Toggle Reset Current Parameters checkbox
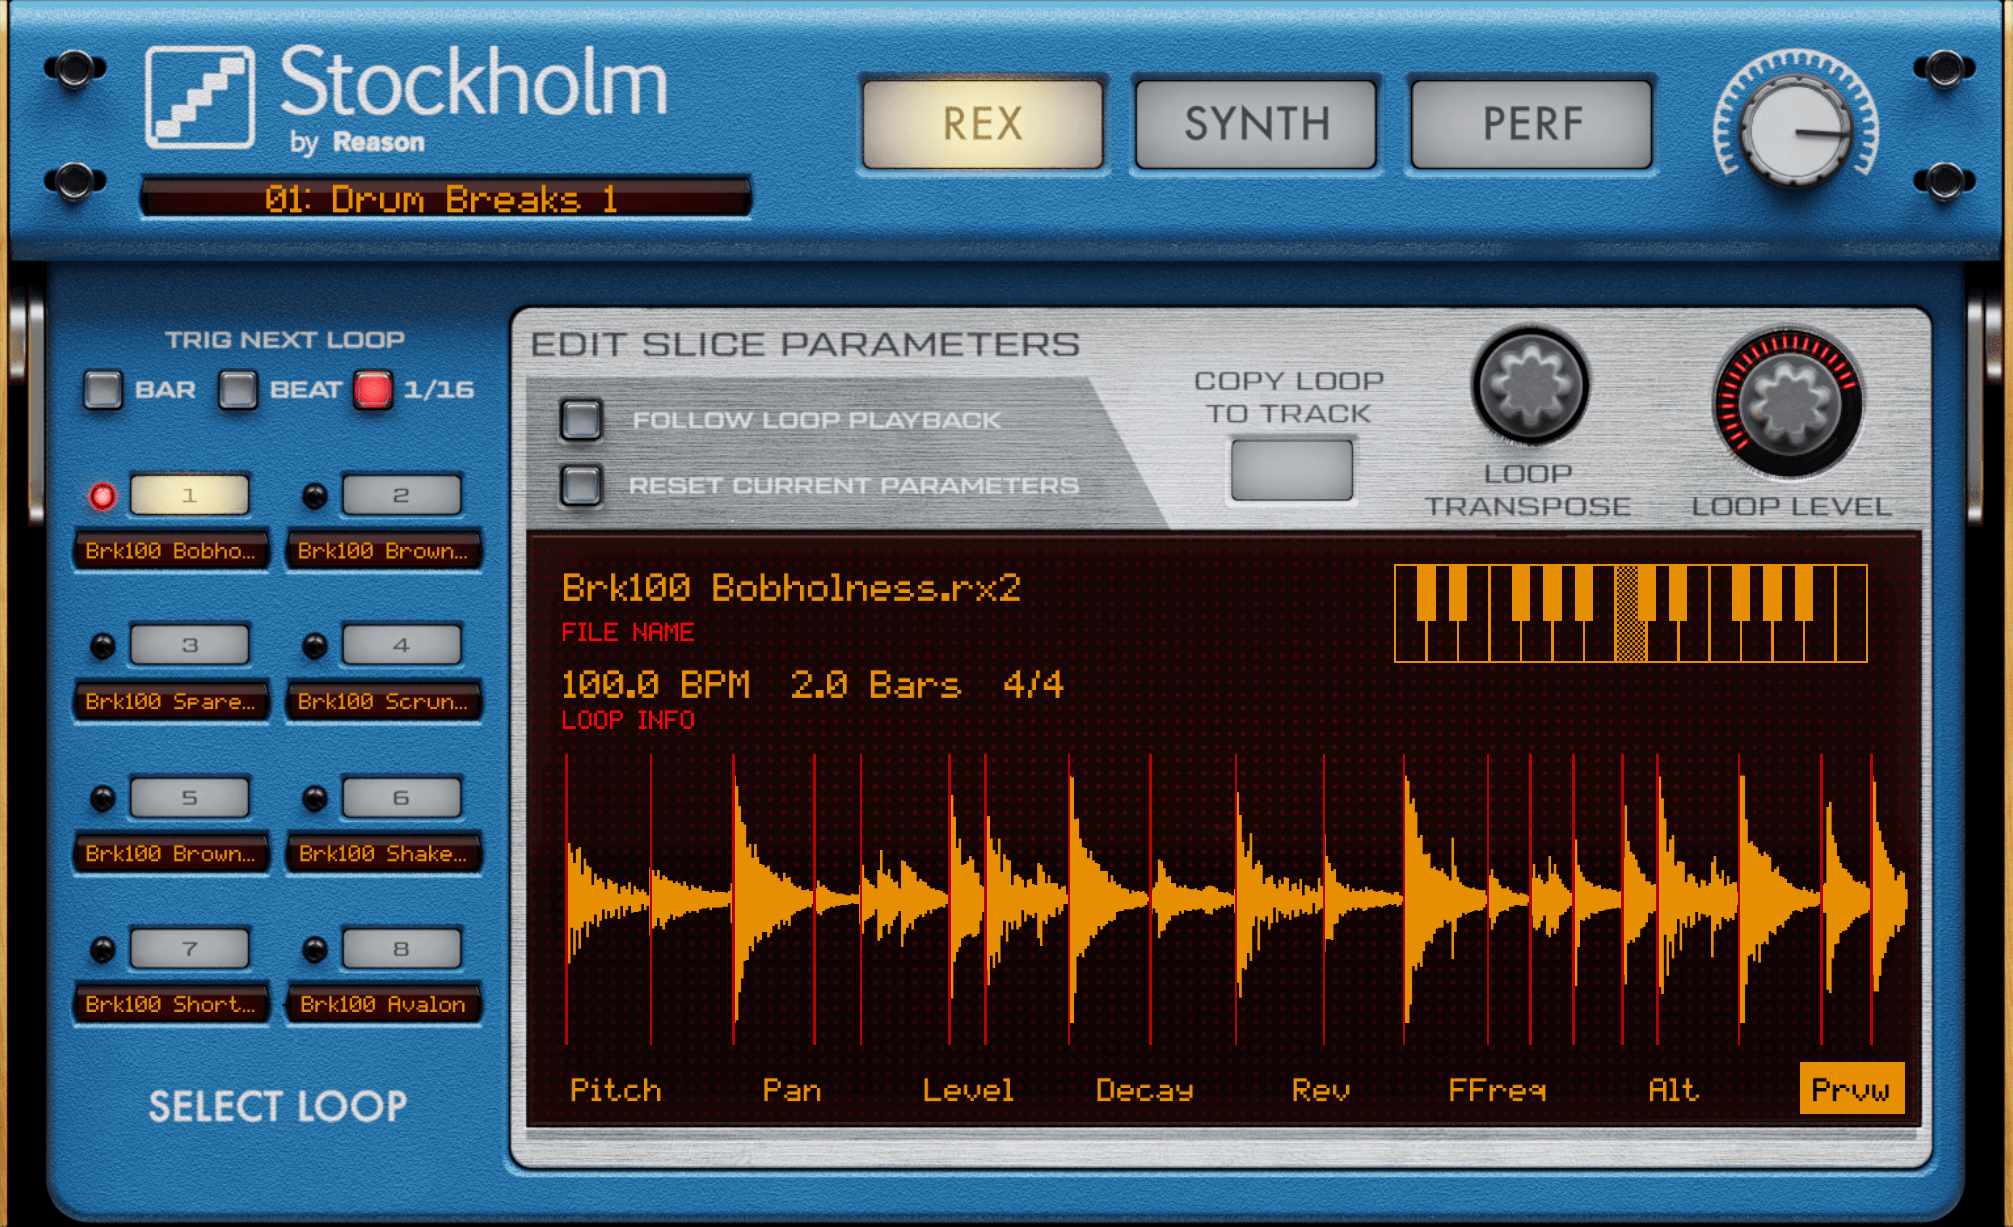 point(581,485)
